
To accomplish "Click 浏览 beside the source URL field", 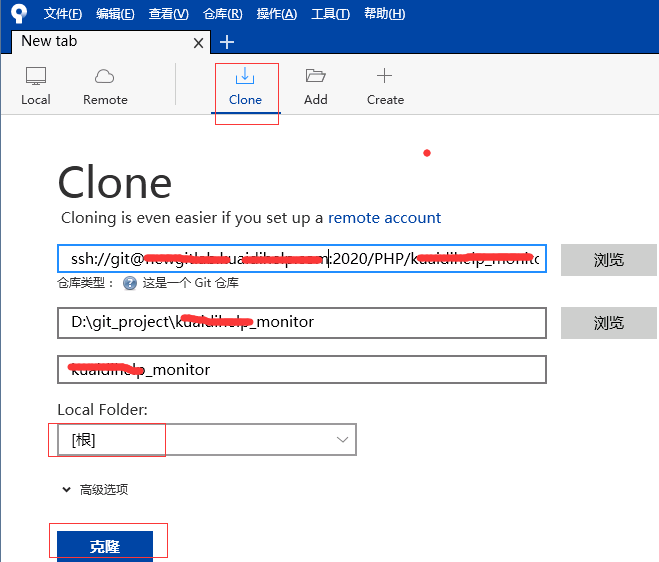I will click(x=609, y=260).
